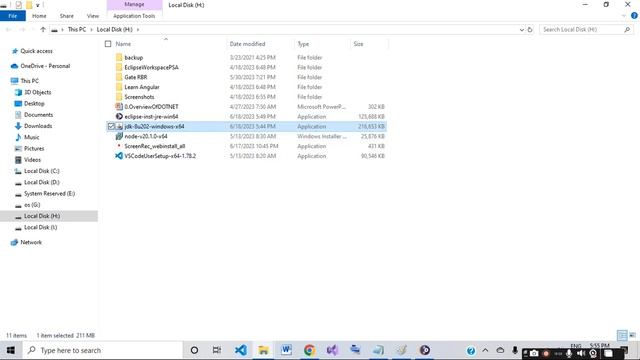Switch to details view layout icon
Image resolution: width=640 pixels, height=360 pixels.
[622, 336]
